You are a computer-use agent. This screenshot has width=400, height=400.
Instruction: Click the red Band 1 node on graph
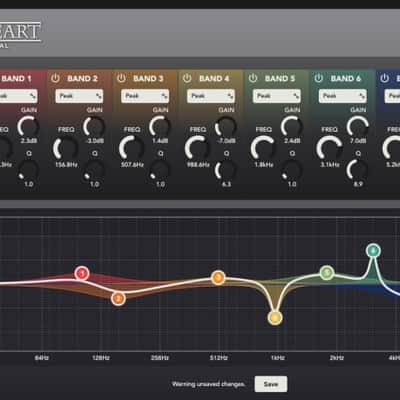pyautogui.click(x=82, y=273)
